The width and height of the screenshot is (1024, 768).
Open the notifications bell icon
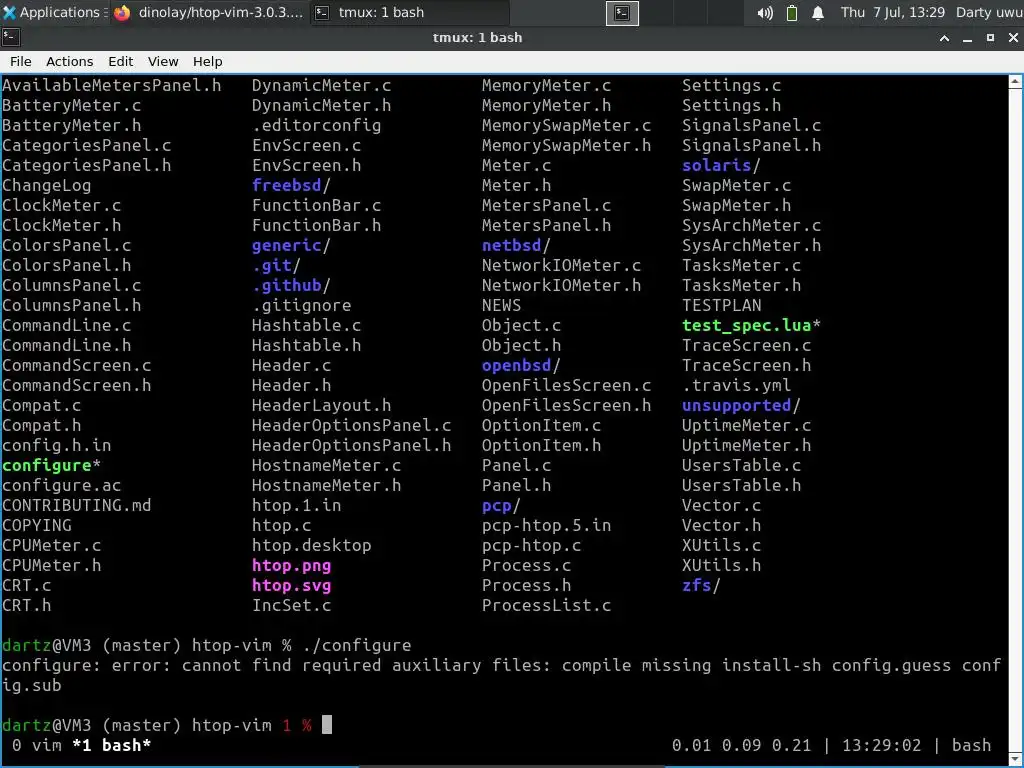pyautogui.click(x=818, y=12)
